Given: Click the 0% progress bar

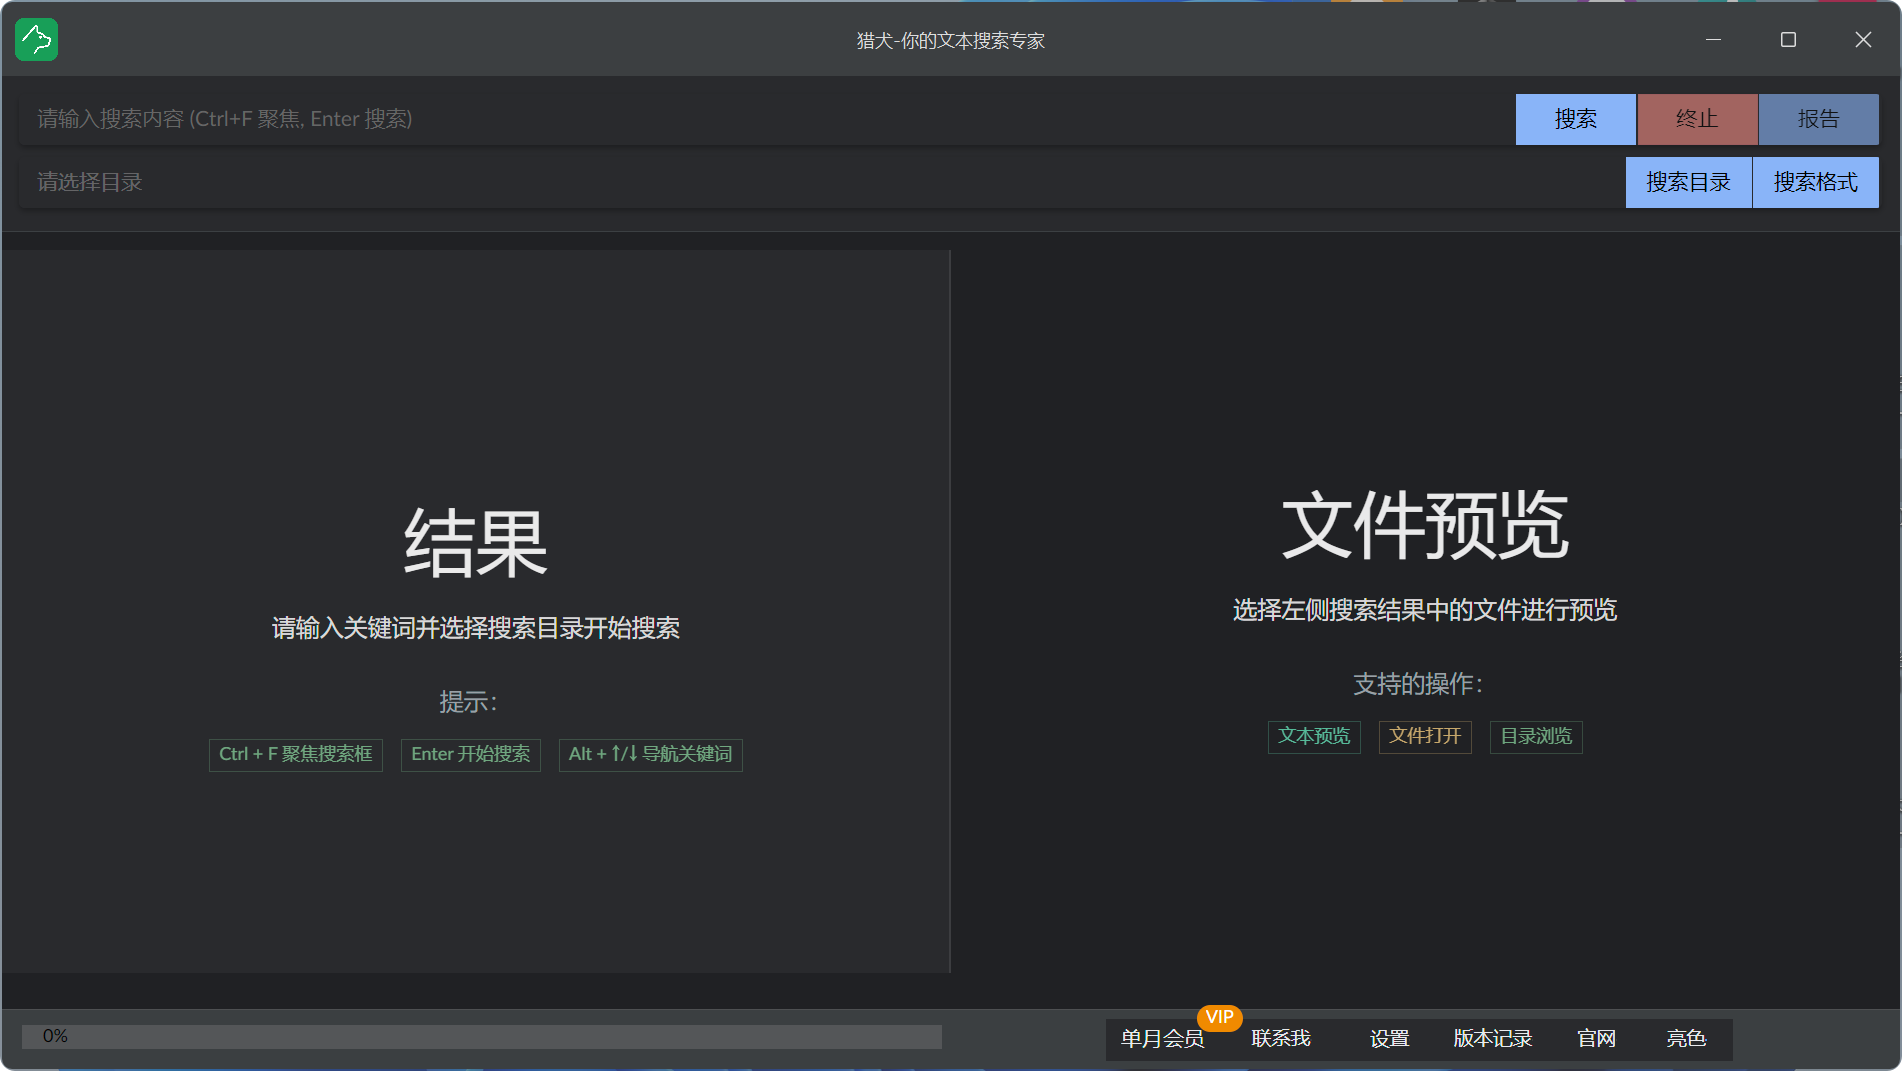Looking at the screenshot, I should click(x=481, y=1037).
